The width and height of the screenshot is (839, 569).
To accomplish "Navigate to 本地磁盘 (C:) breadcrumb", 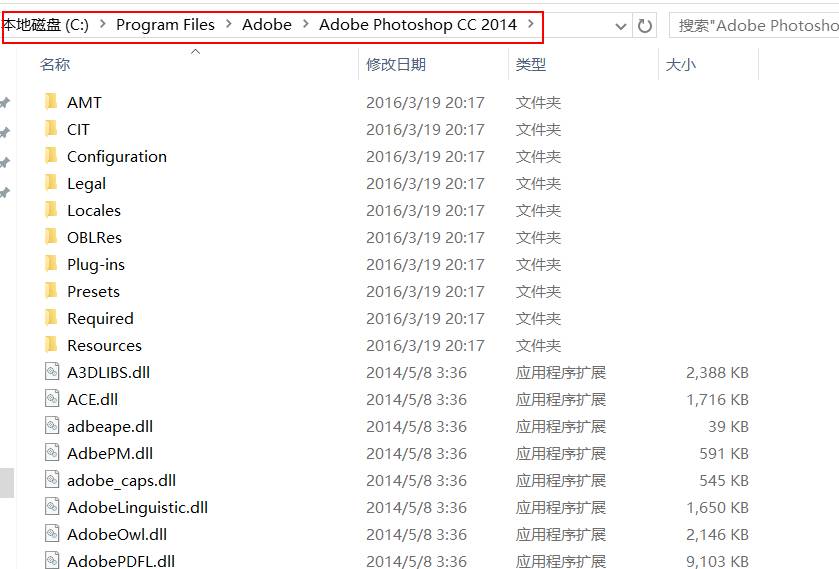I will click(46, 25).
